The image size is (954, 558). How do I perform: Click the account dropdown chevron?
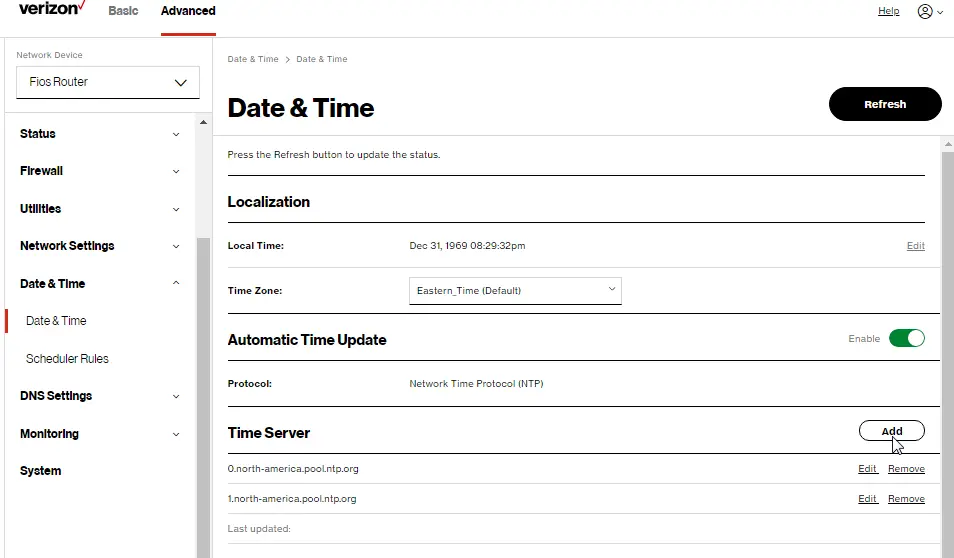941,12
